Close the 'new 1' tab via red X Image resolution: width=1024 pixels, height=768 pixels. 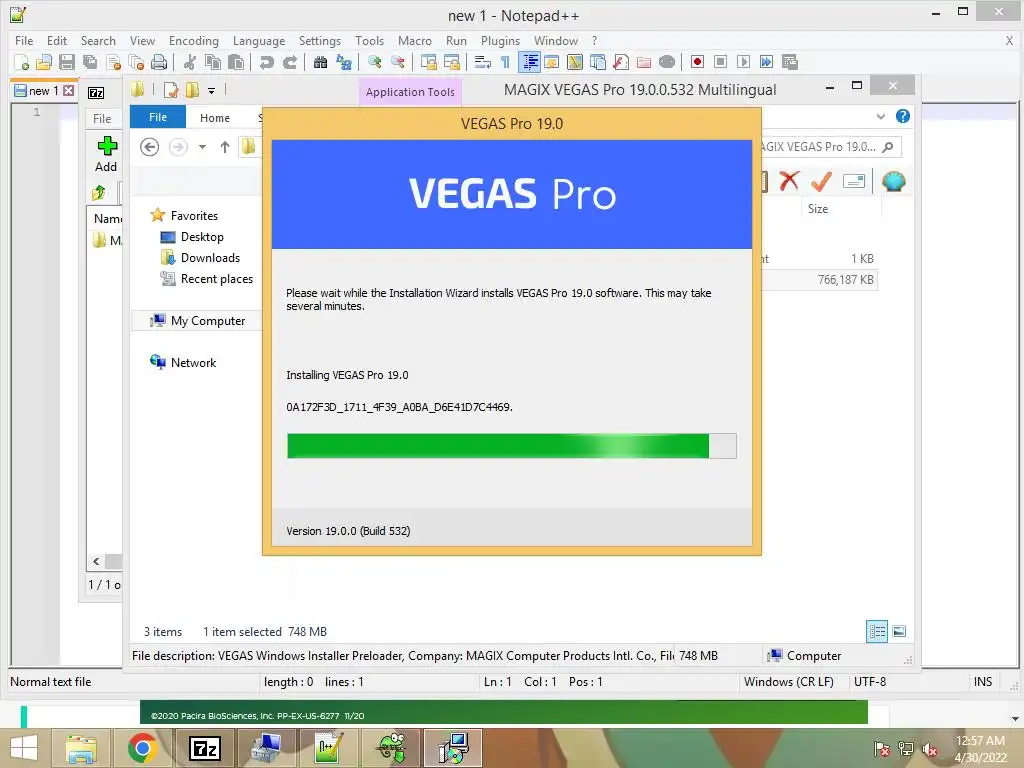click(69, 91)
